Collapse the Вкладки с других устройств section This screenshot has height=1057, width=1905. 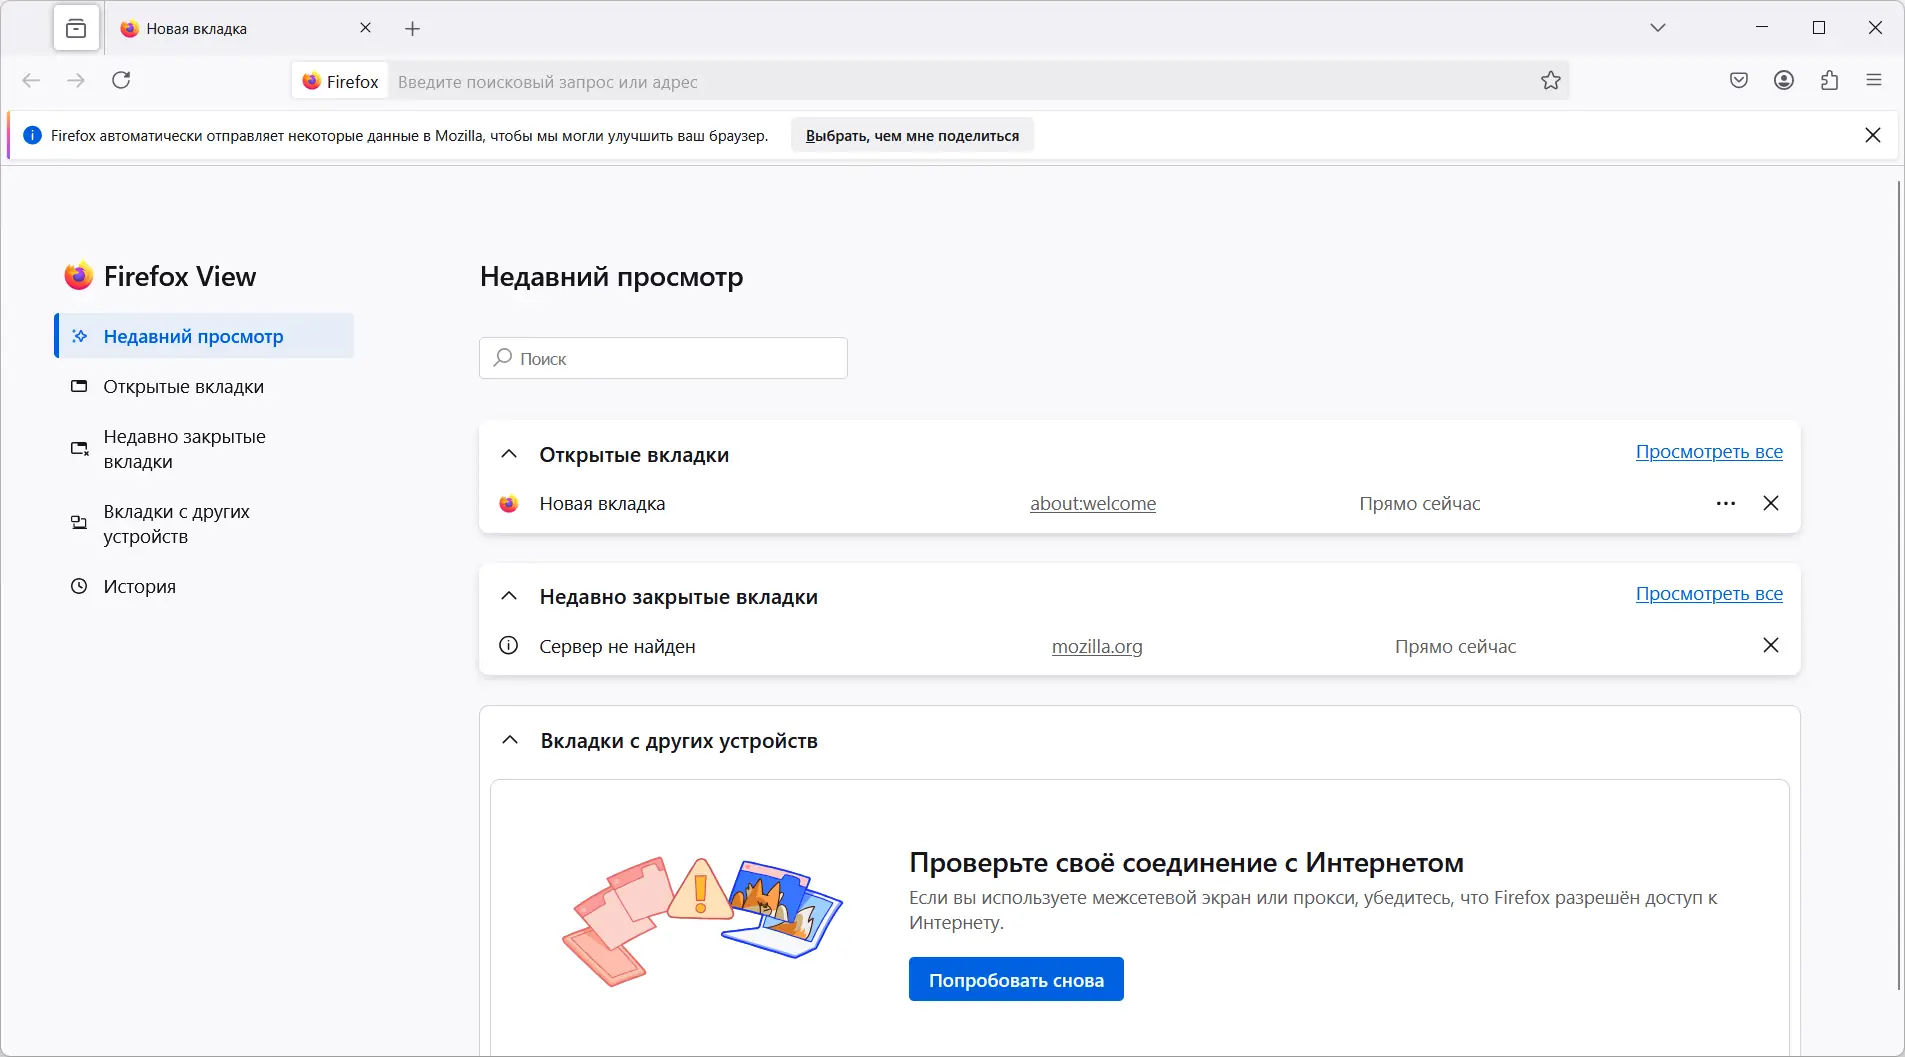510,740
